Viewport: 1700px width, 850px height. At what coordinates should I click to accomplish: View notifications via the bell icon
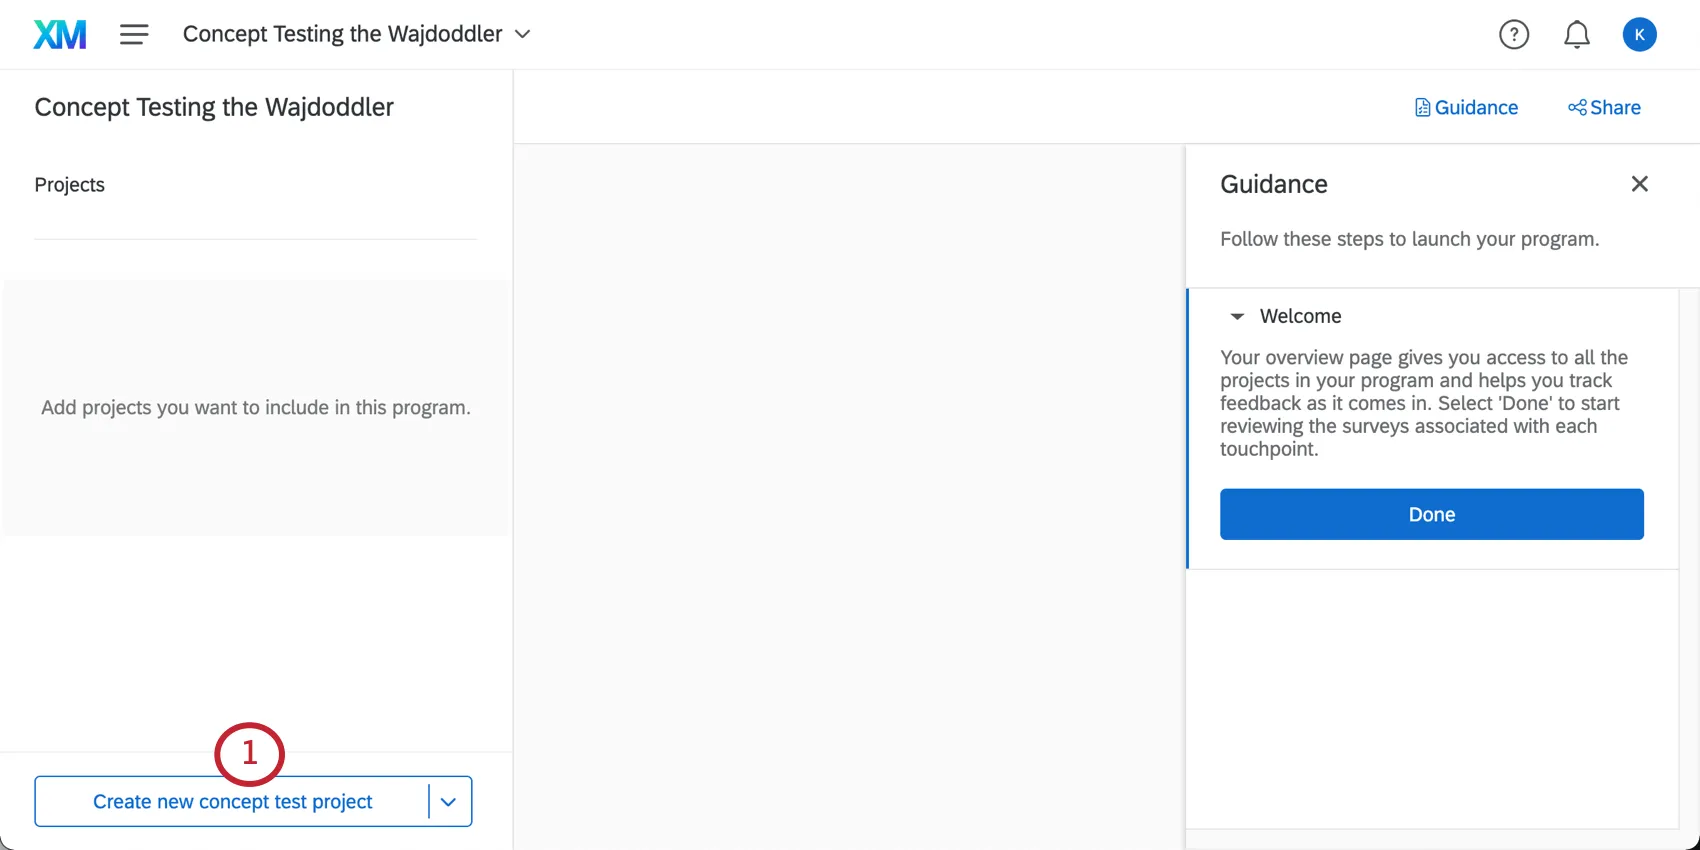point(1577,35)
